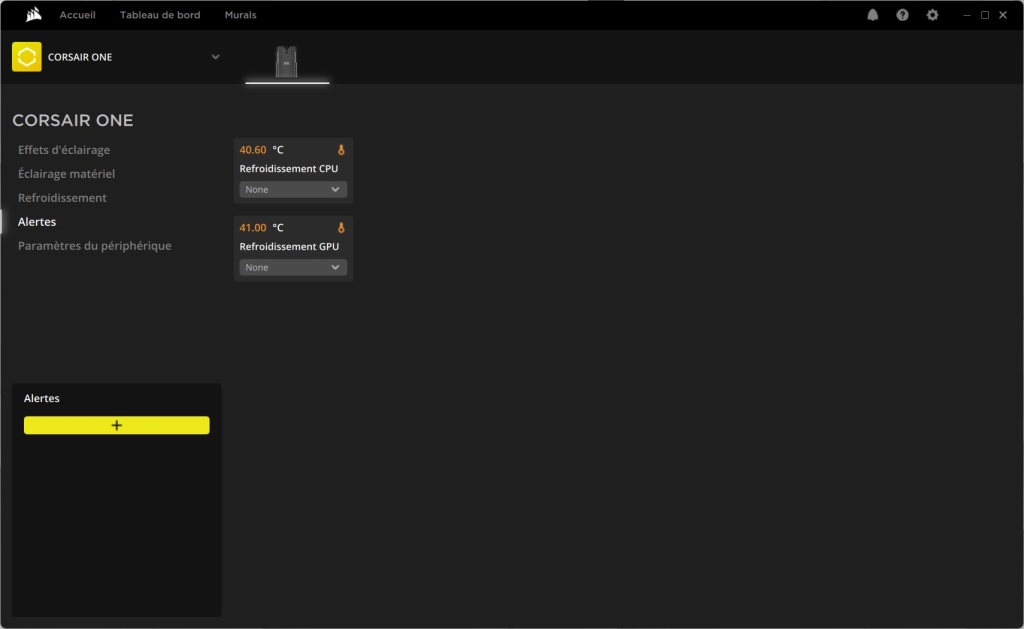This screenshot has height=629, width=1024.
Task: Go to the Accueil tab
Action: (x=77, y=15)
